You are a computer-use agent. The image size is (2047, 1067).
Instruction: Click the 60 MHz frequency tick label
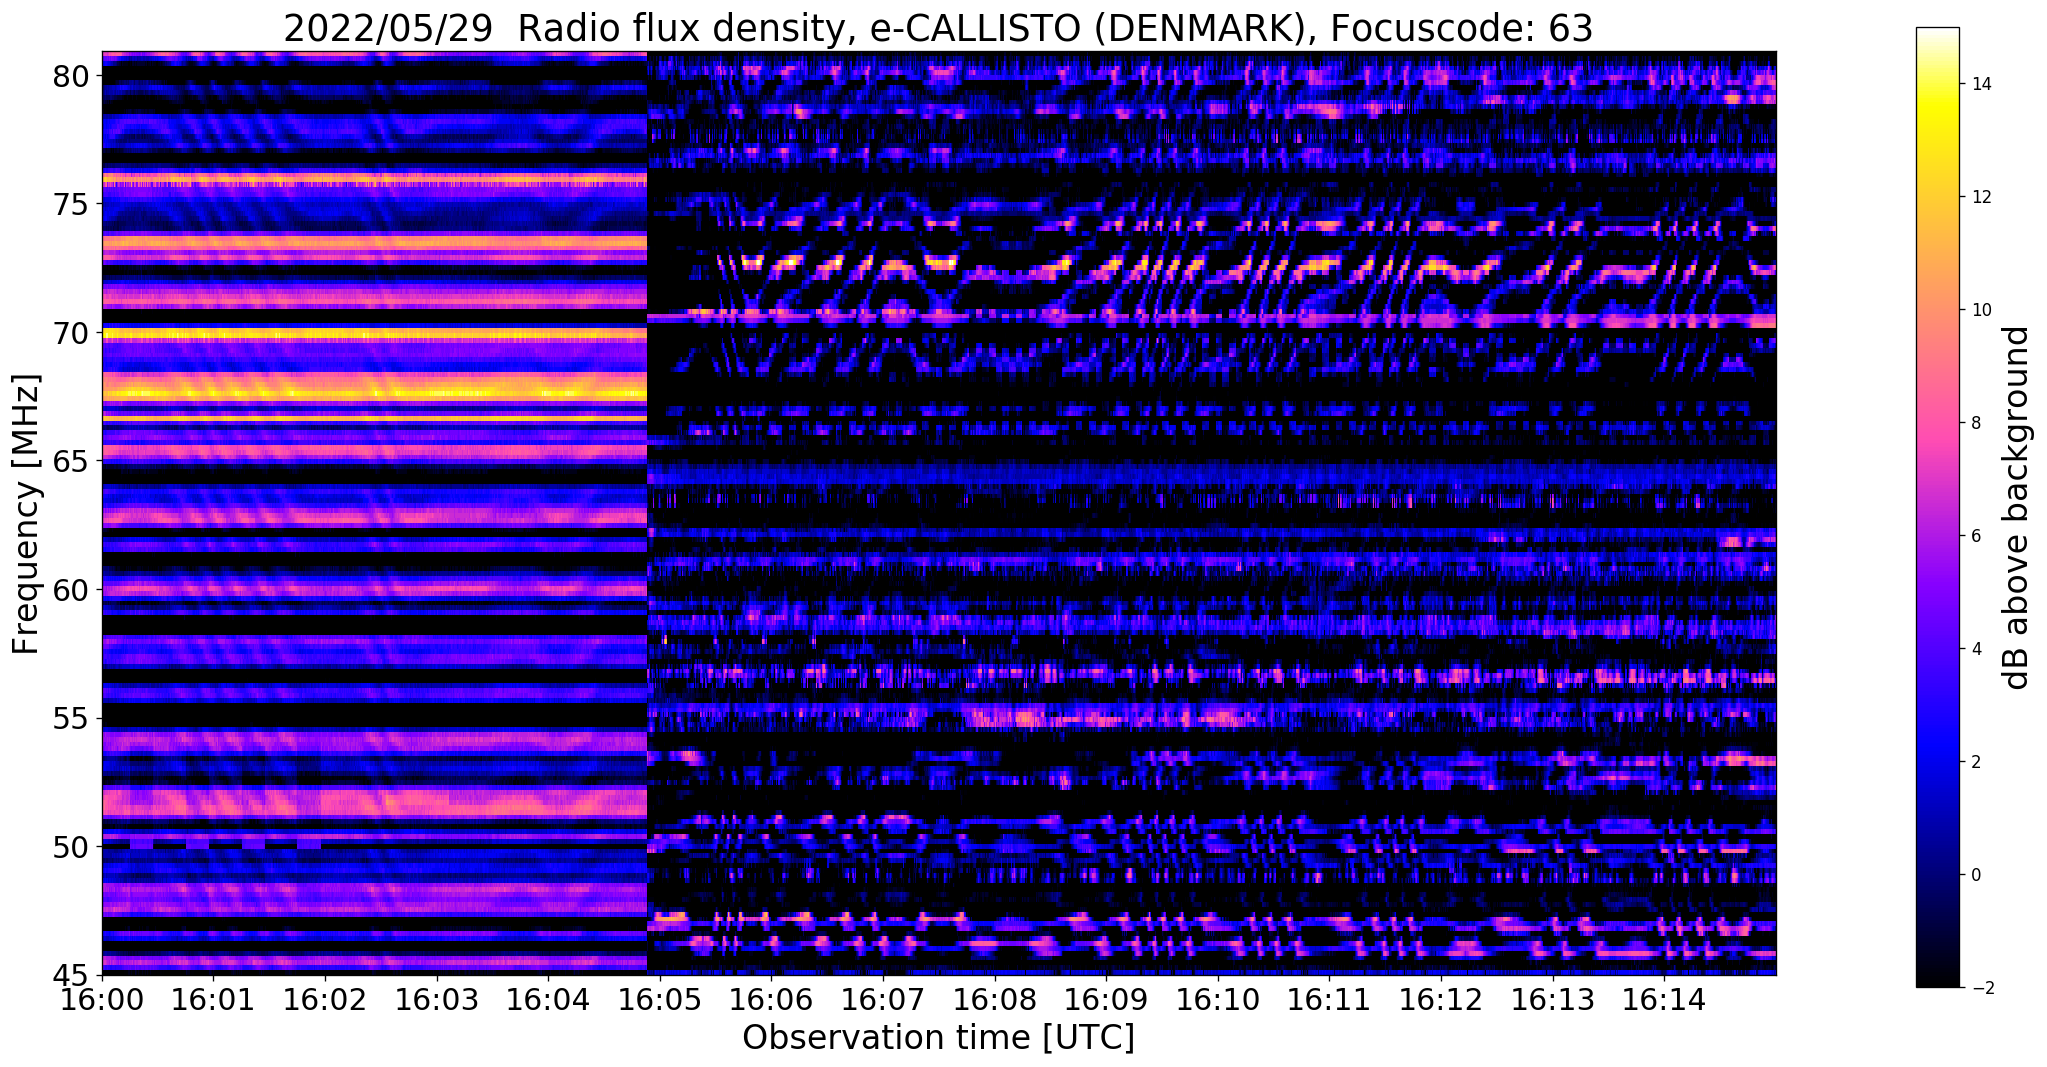(x=71, y=590)
